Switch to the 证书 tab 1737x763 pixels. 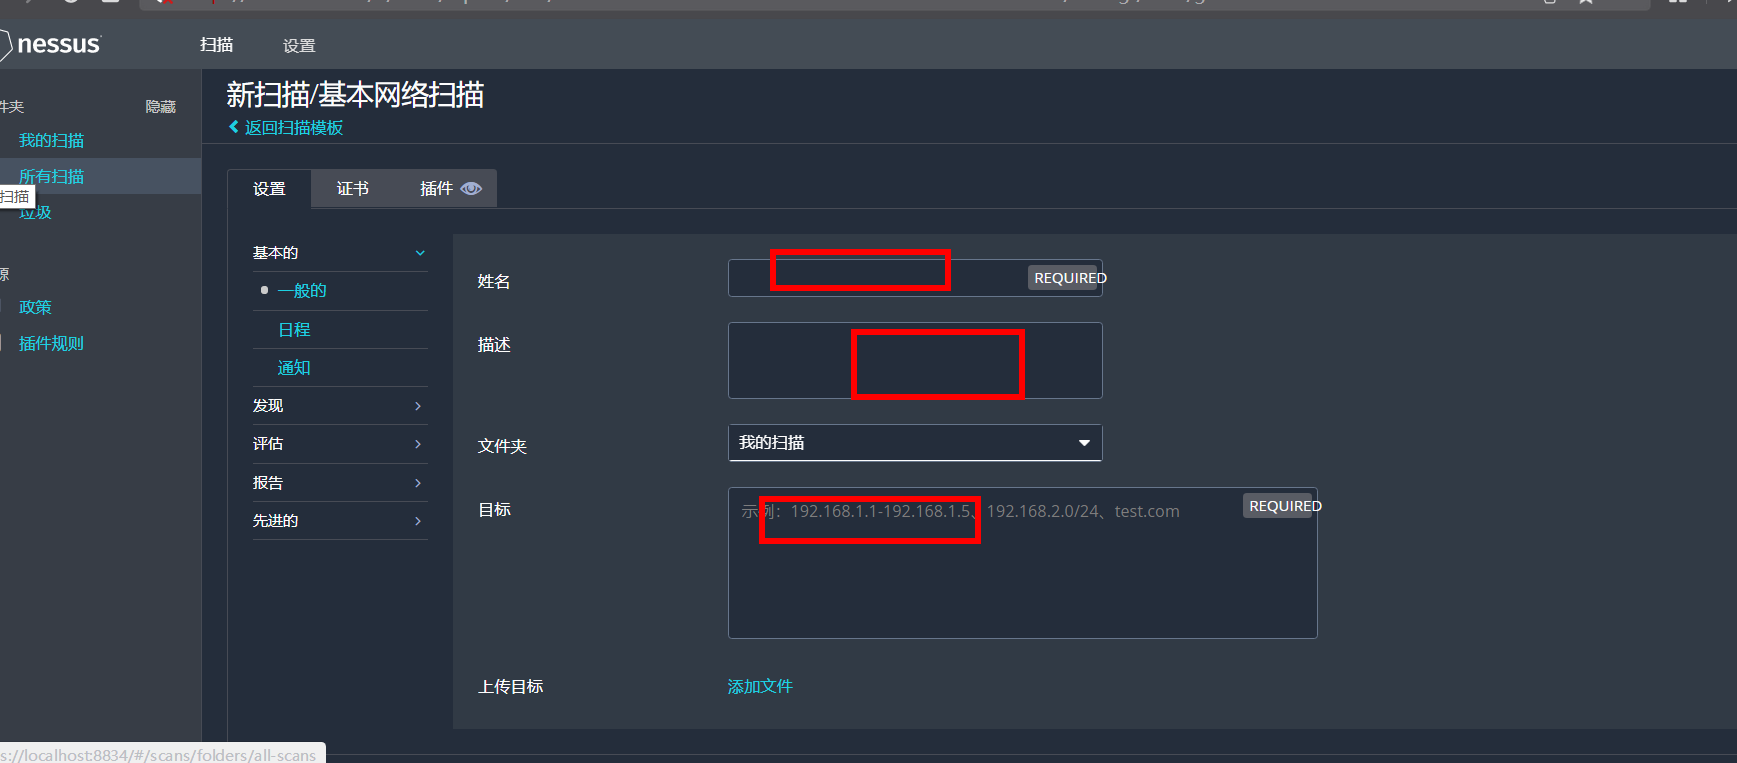[352, 189]
